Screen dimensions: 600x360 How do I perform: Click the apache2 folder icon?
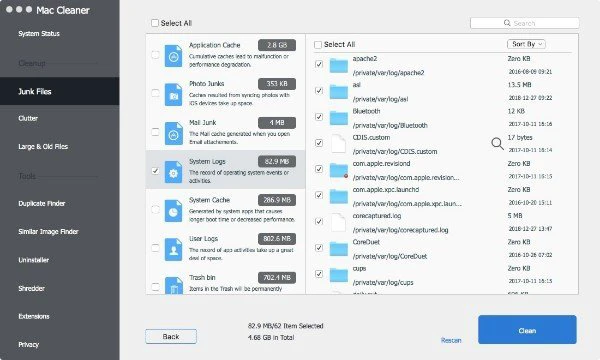click(339, 65)
